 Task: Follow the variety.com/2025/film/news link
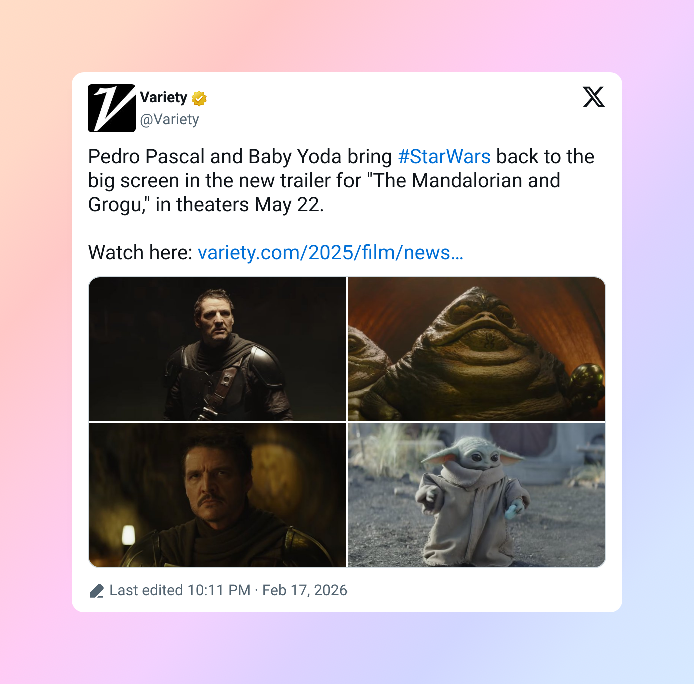coord(330,252)
